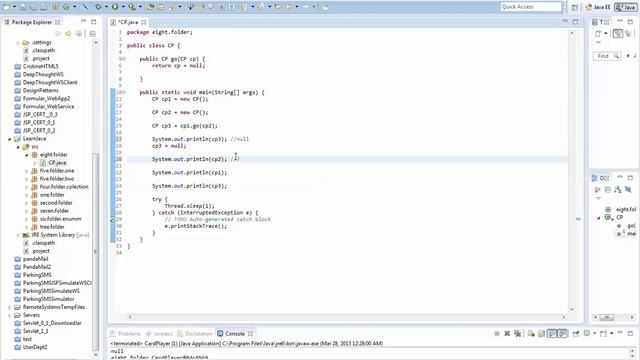Viewport: 640px width, 360px height.
Task: Click the Save toolbar icon
Action: (x=23, y=7)
